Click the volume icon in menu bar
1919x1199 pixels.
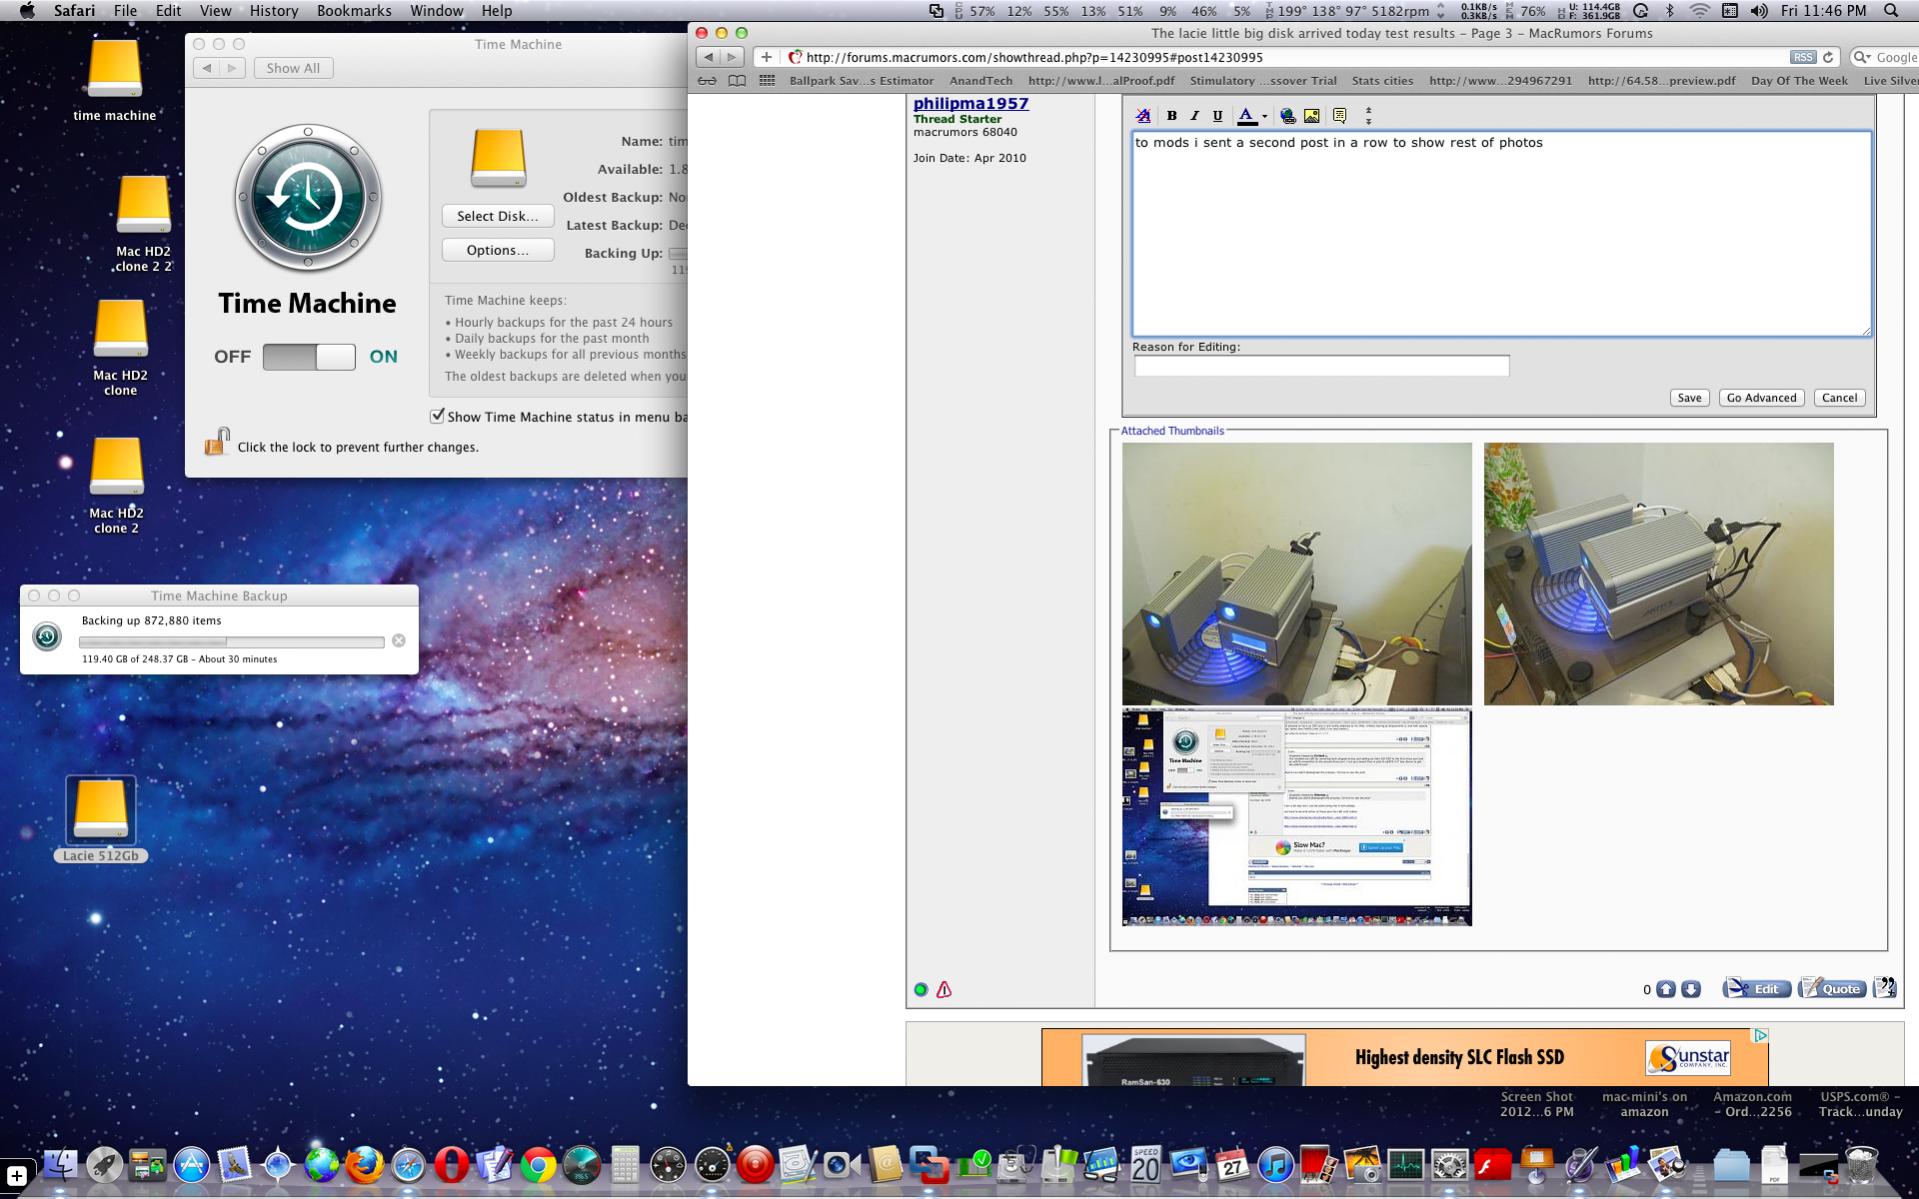click(1759, 11)
